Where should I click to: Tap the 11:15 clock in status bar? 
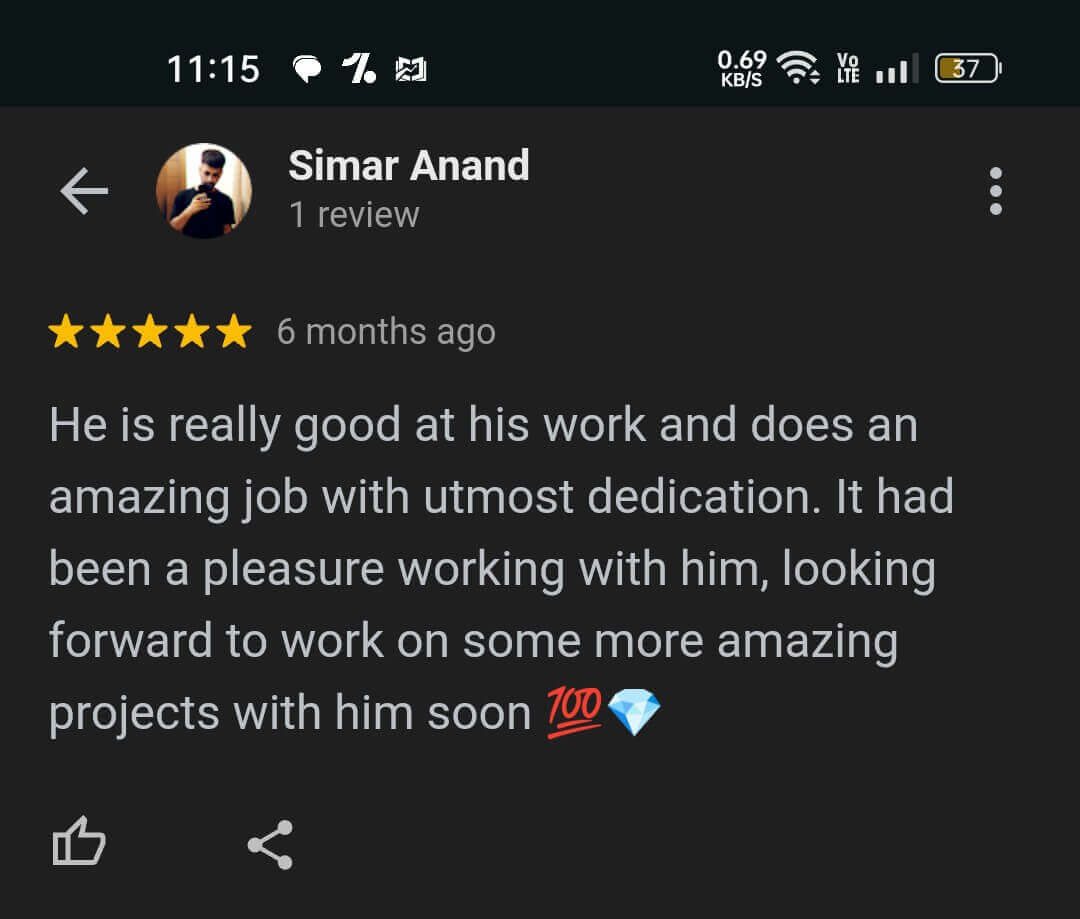(x=214, y=70)
